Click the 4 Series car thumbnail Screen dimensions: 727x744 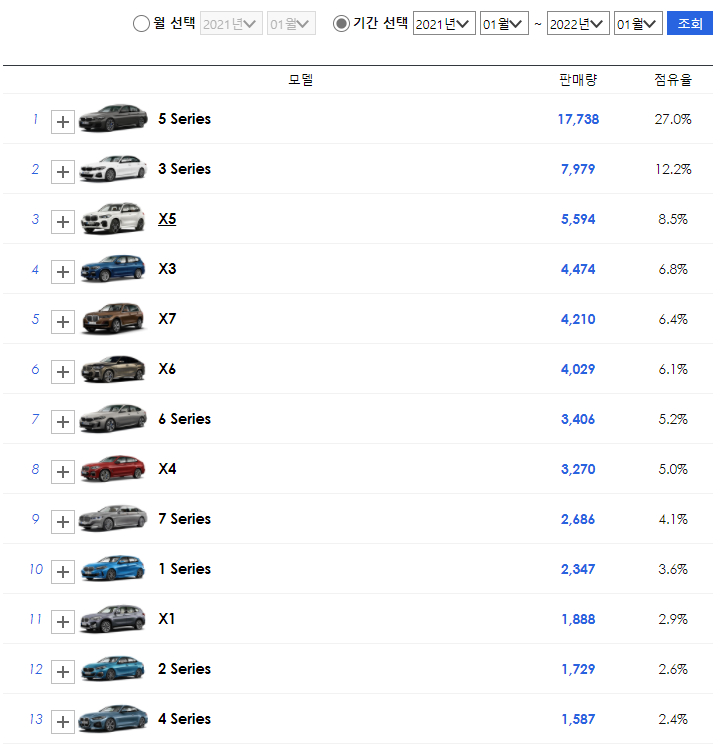113,718
